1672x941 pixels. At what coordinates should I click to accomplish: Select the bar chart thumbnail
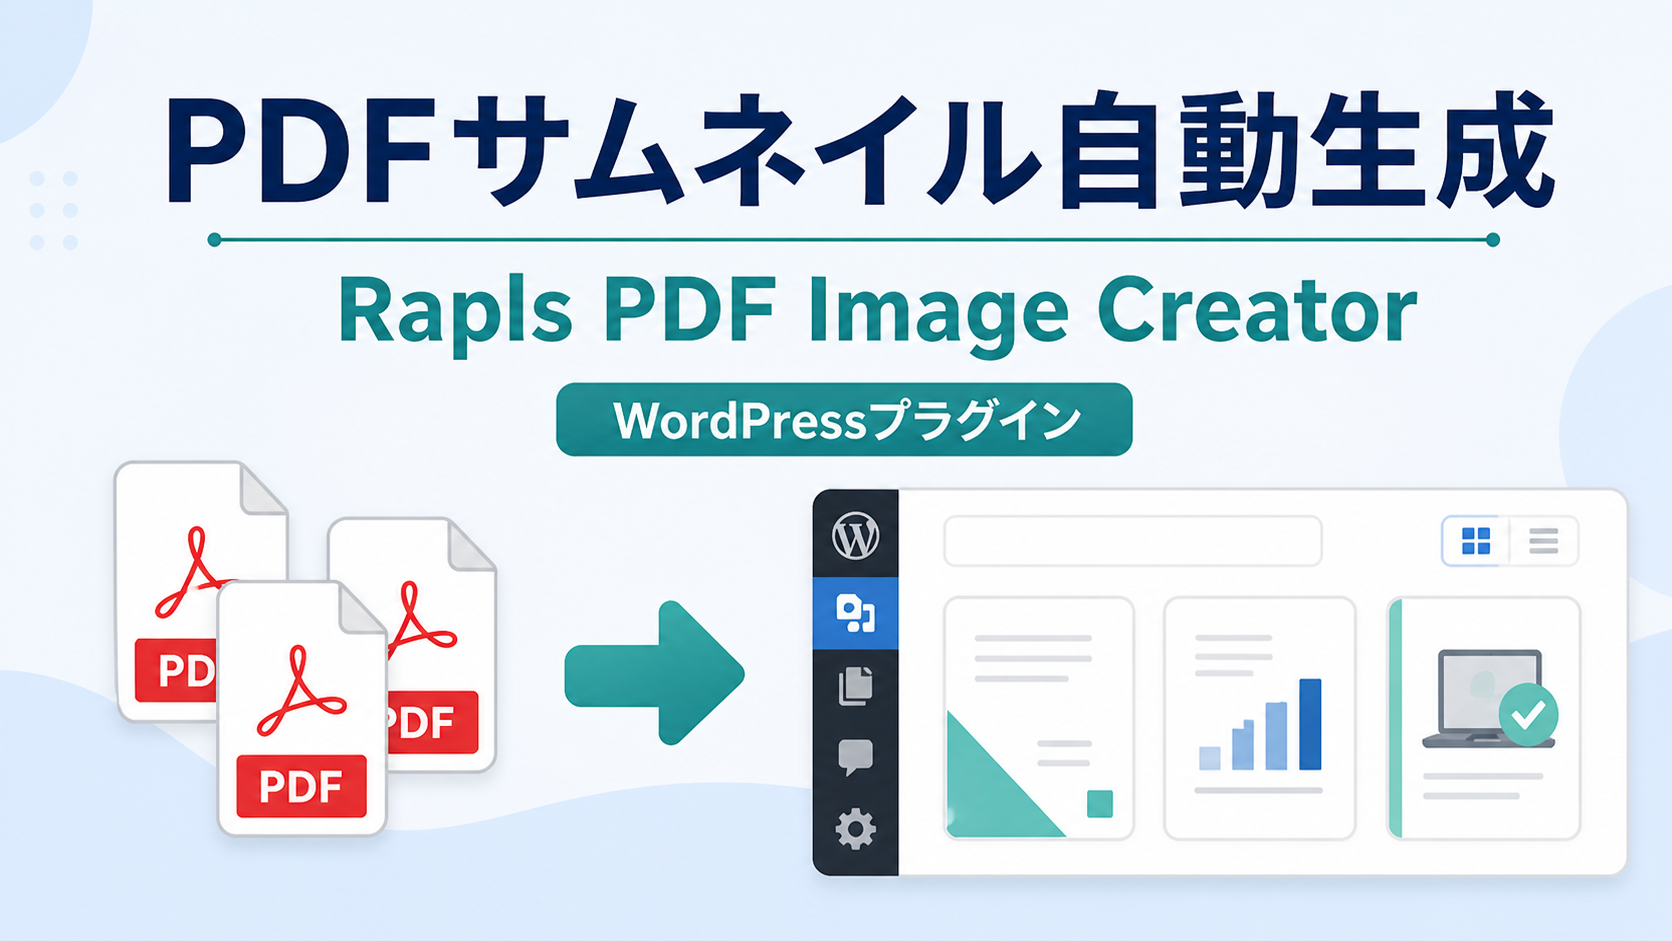click(x=1260, y=718)
